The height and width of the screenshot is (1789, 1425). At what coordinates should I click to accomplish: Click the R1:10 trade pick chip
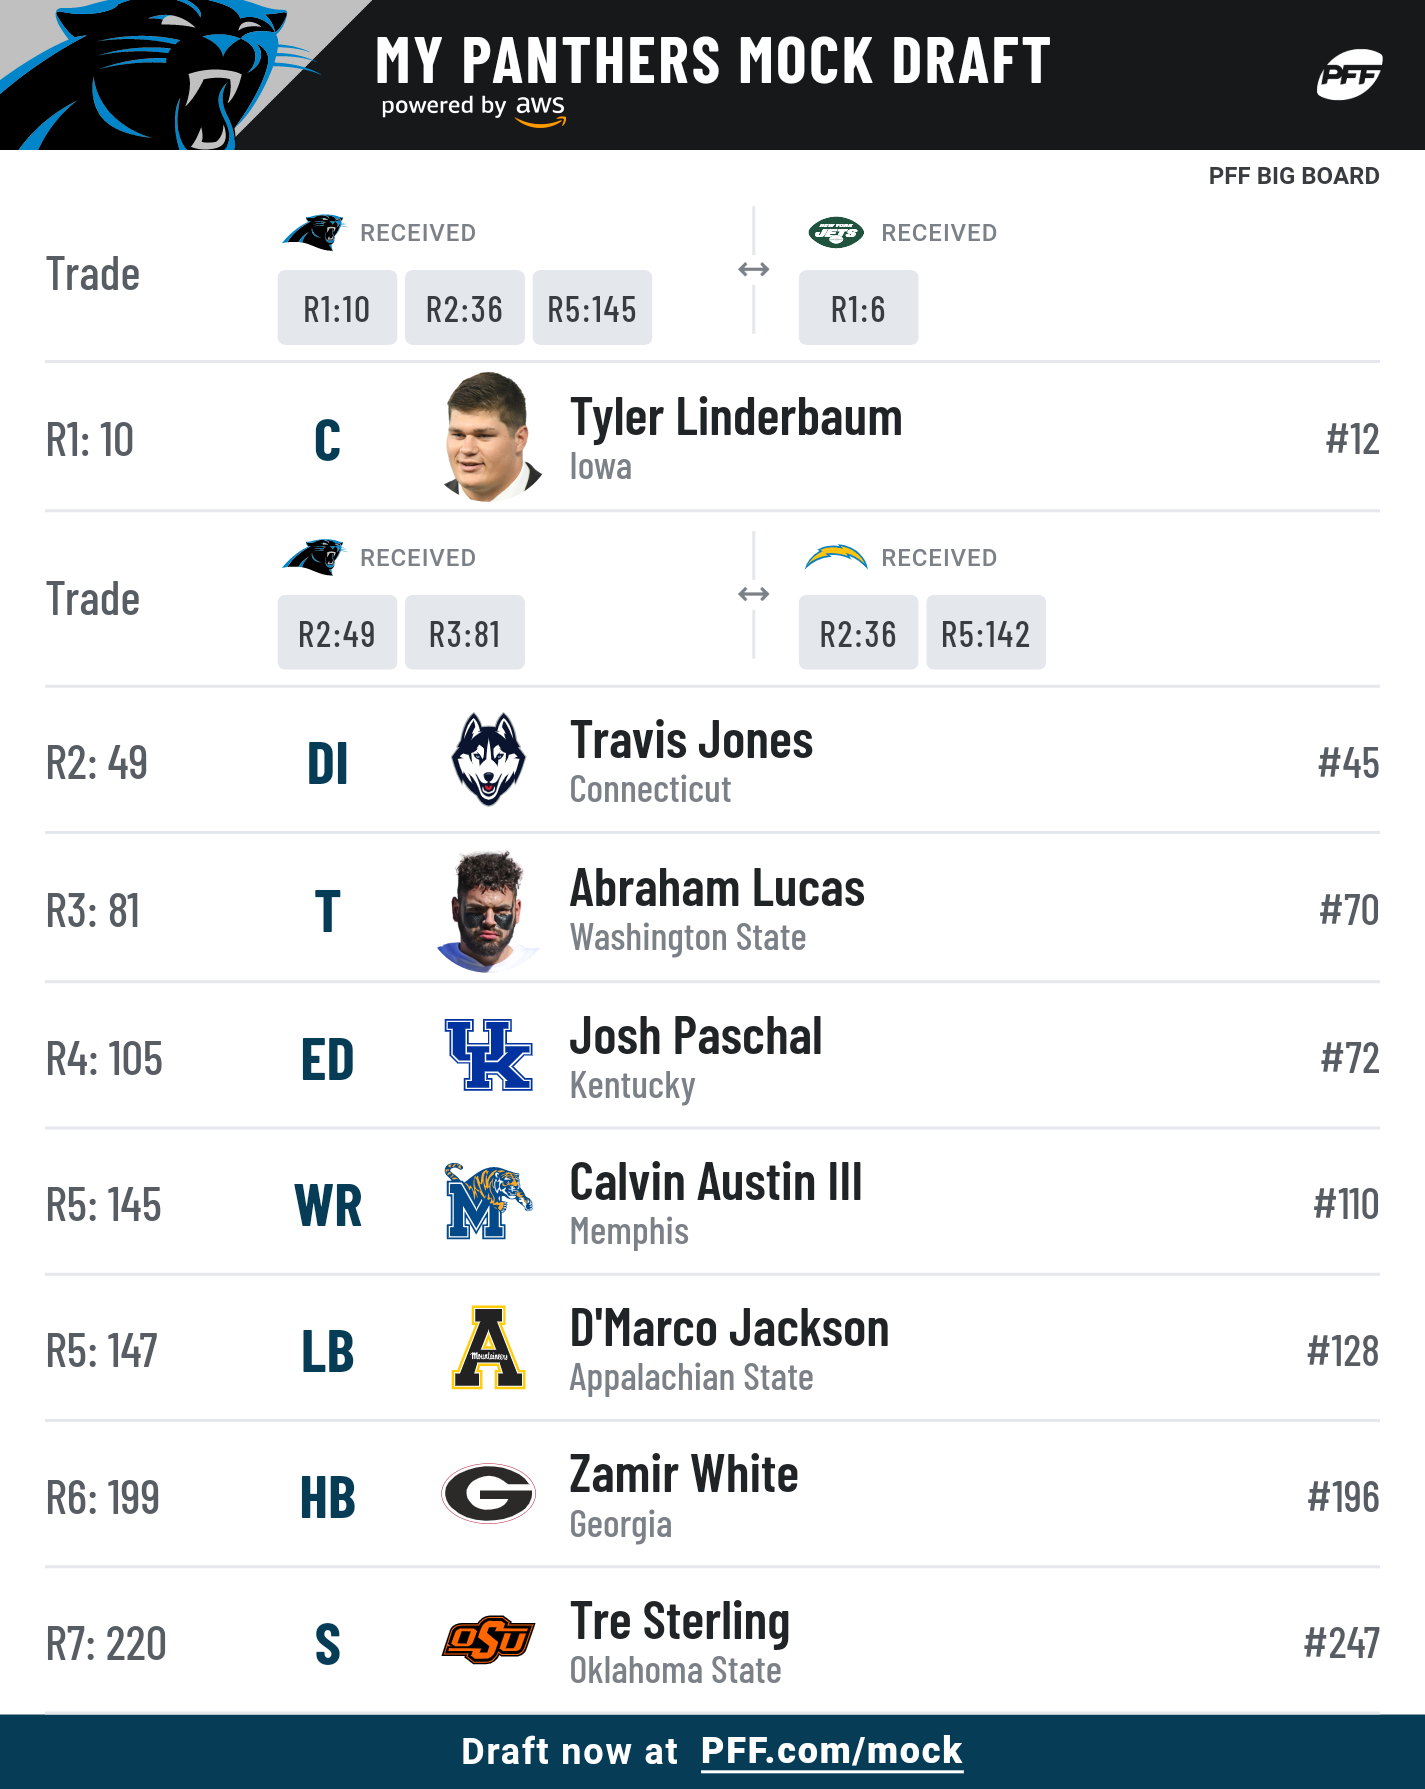tap(337, 308)
